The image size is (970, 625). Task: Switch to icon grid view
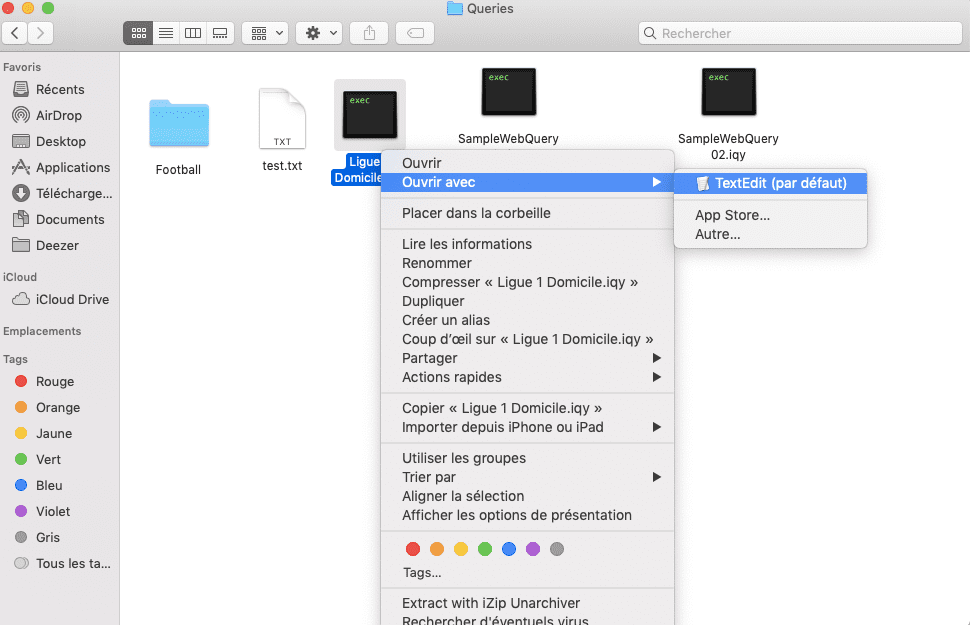tap(138, 33)
